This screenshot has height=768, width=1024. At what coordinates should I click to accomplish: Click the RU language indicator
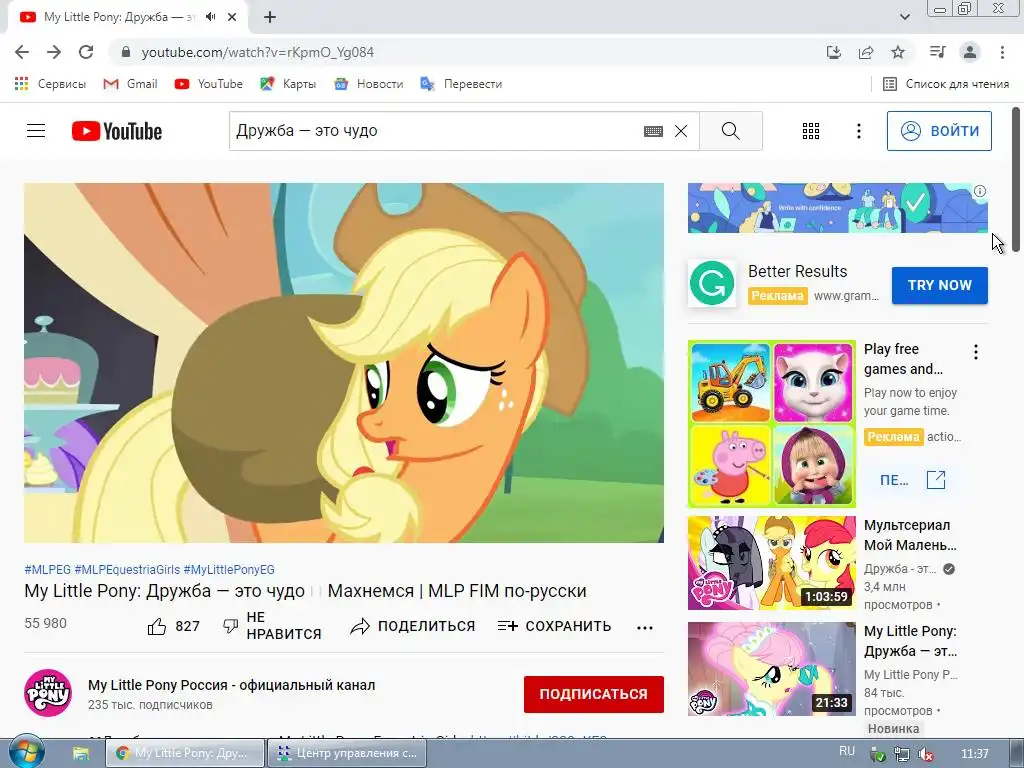click(846, 752)
